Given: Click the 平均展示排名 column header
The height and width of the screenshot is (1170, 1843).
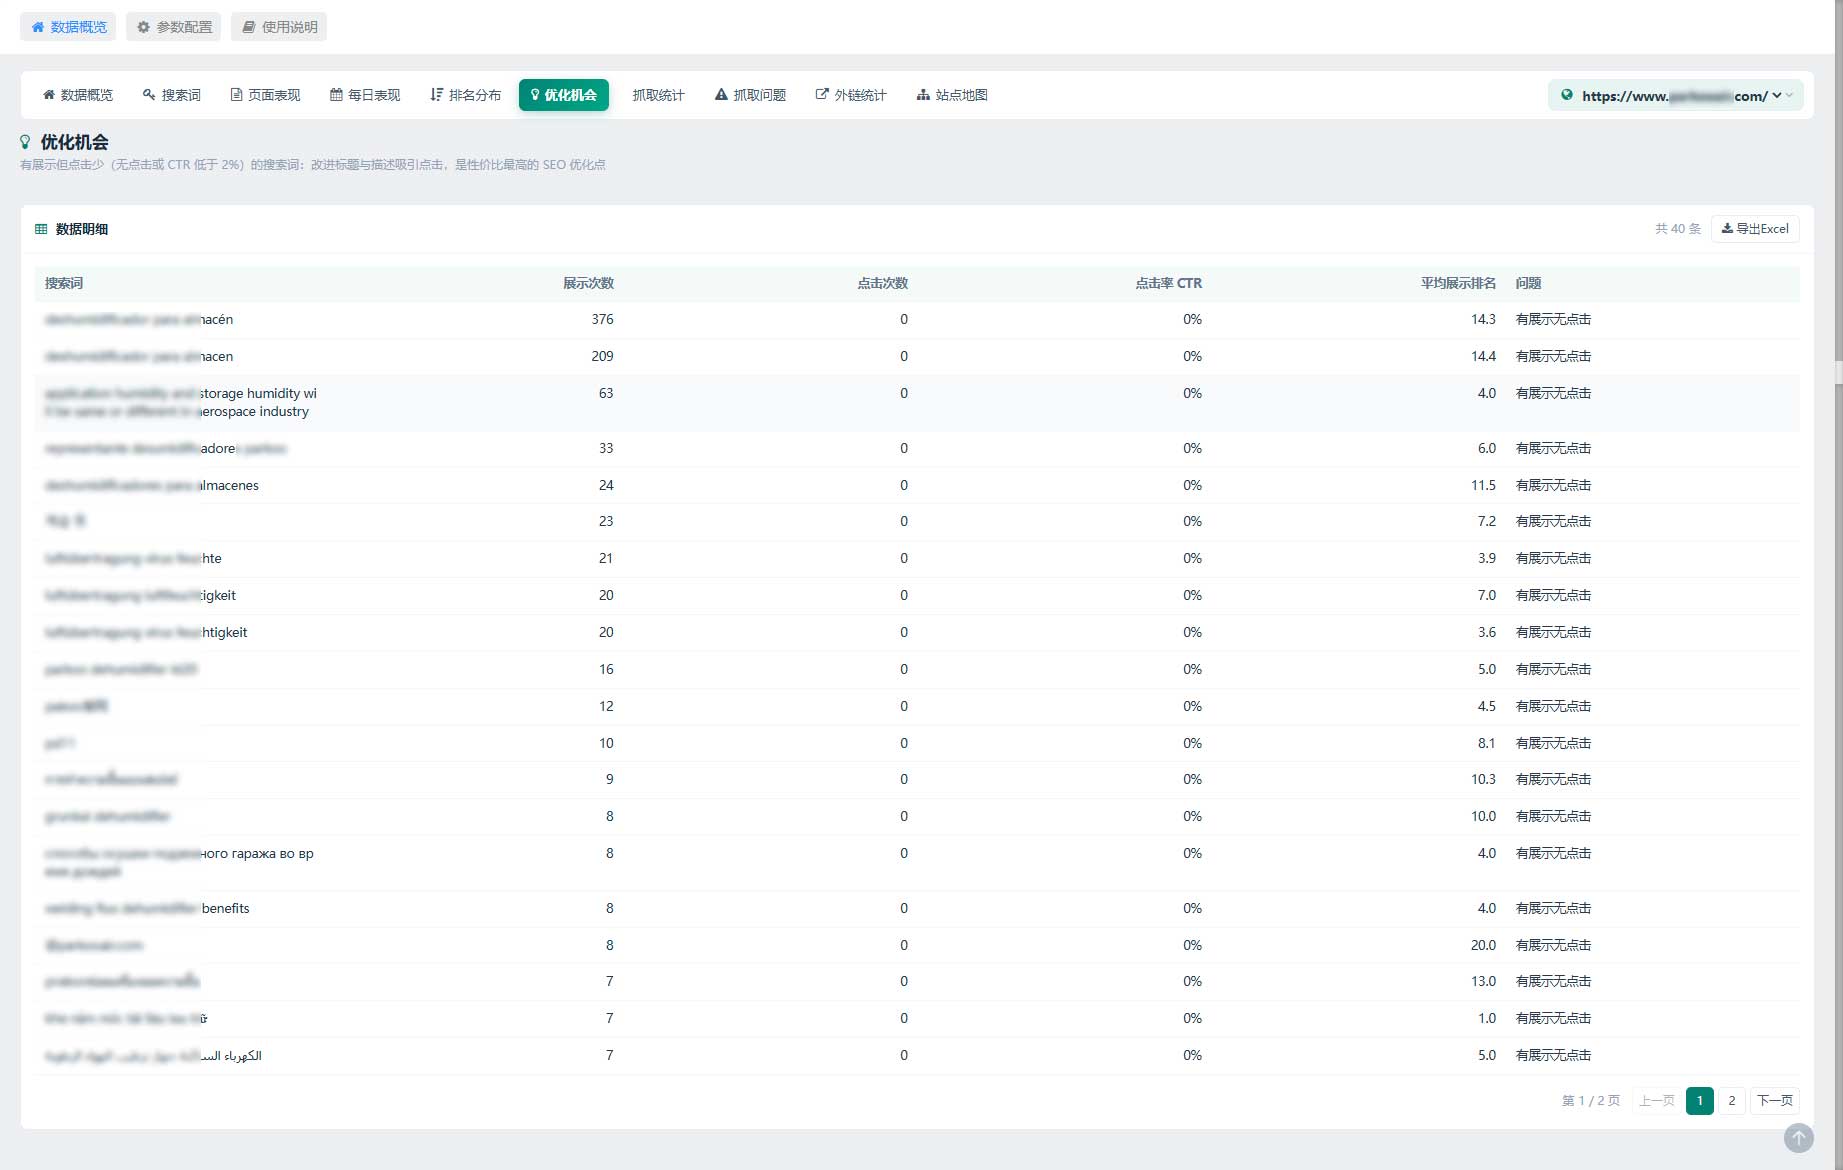Looking at the screenshot, I should coord(1458,284).
